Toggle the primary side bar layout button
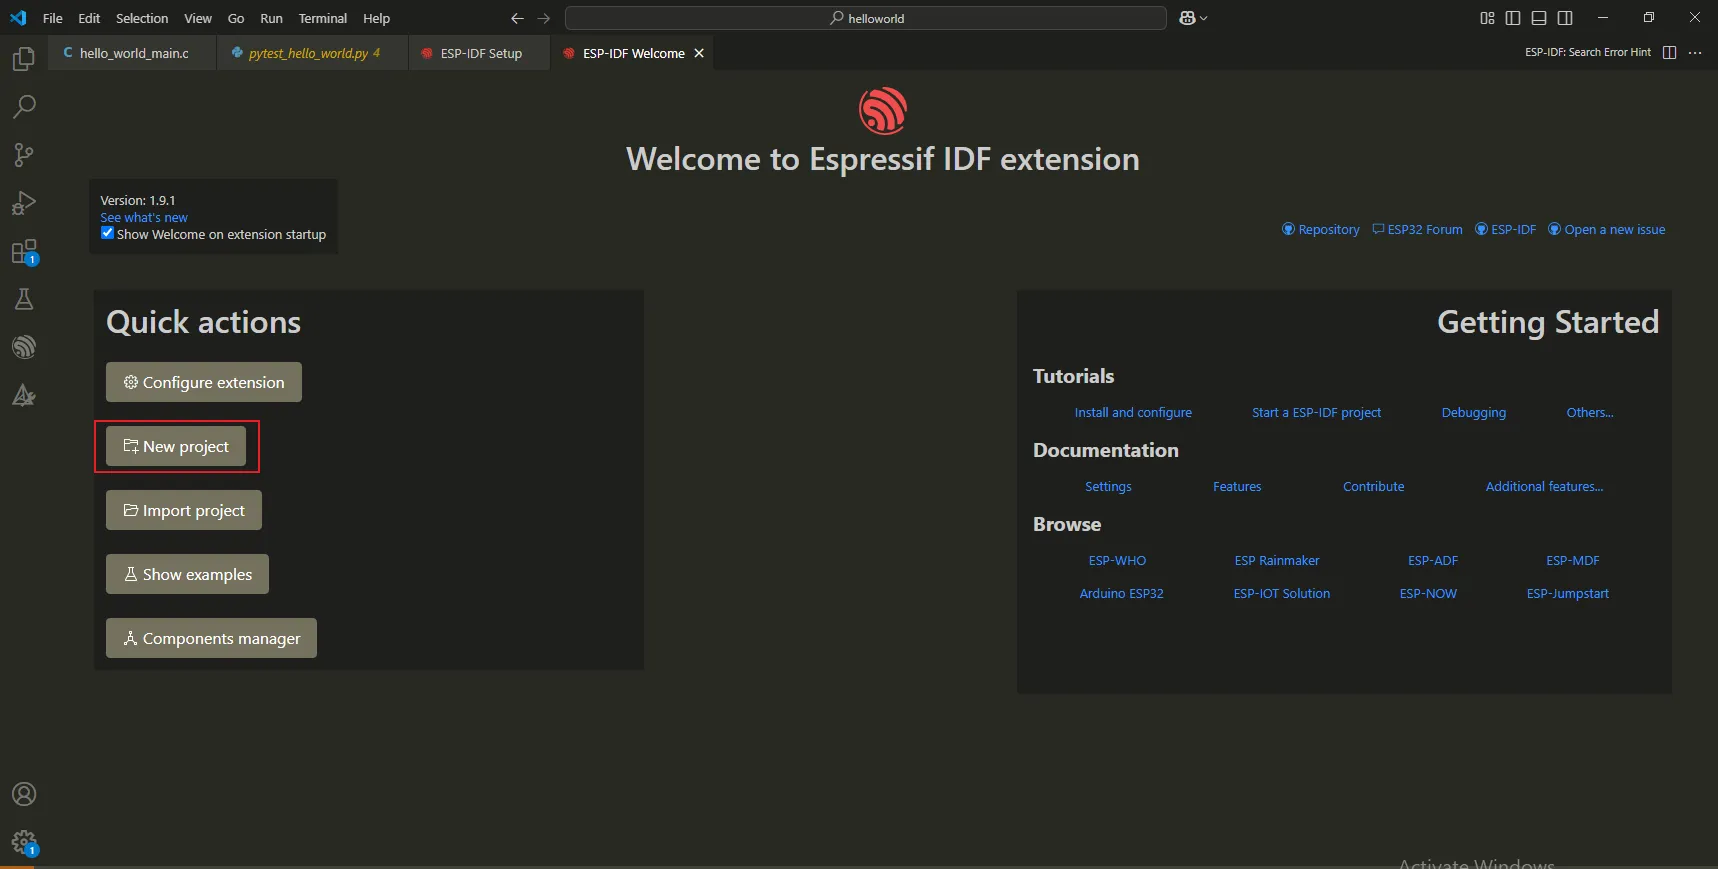1718x869 pixels. pos(1513,18)
